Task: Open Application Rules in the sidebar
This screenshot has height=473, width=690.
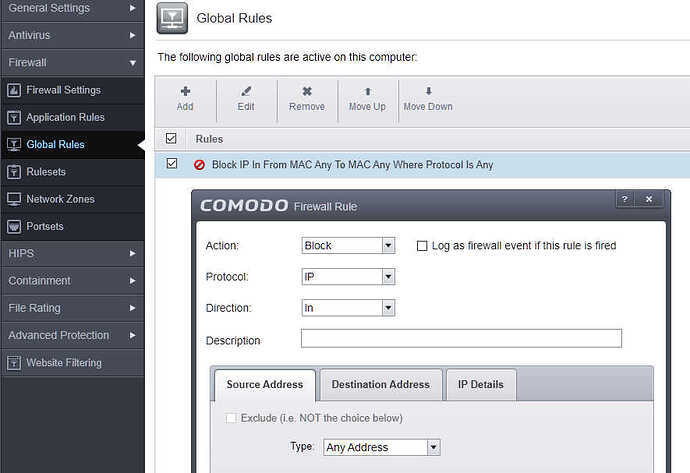Action: pyautogui.click(x=72, y=117)
